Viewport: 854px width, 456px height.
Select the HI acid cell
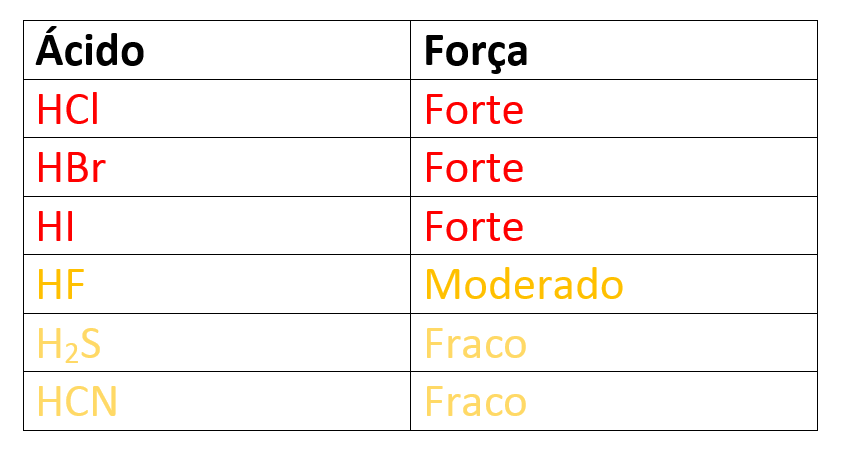pyautogui.click(x=55, y=226)
